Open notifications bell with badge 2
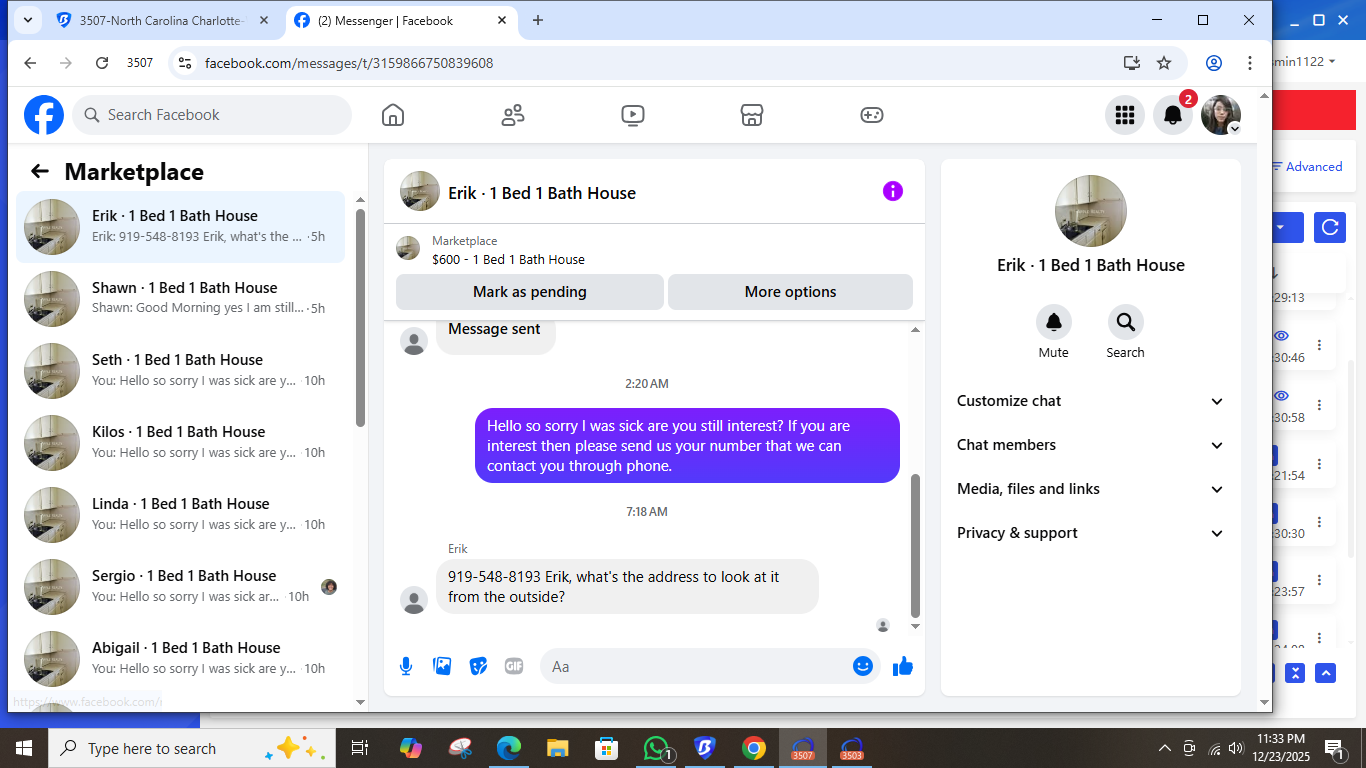The width and height of the screenshot is (1366, 768). click(x=1173, y=115)
